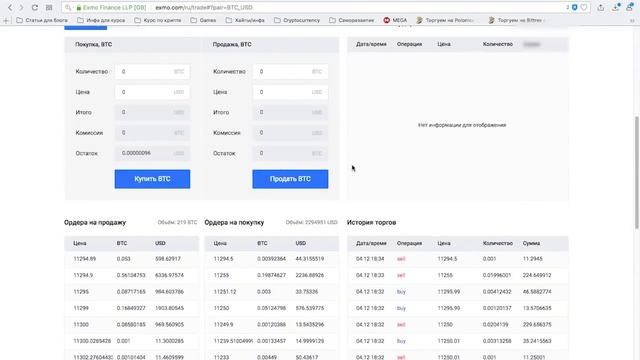This screenshot has width=640, height=360.
Task: Click the sell 'Цена' USD input field
Action: [x=290, y=92]
